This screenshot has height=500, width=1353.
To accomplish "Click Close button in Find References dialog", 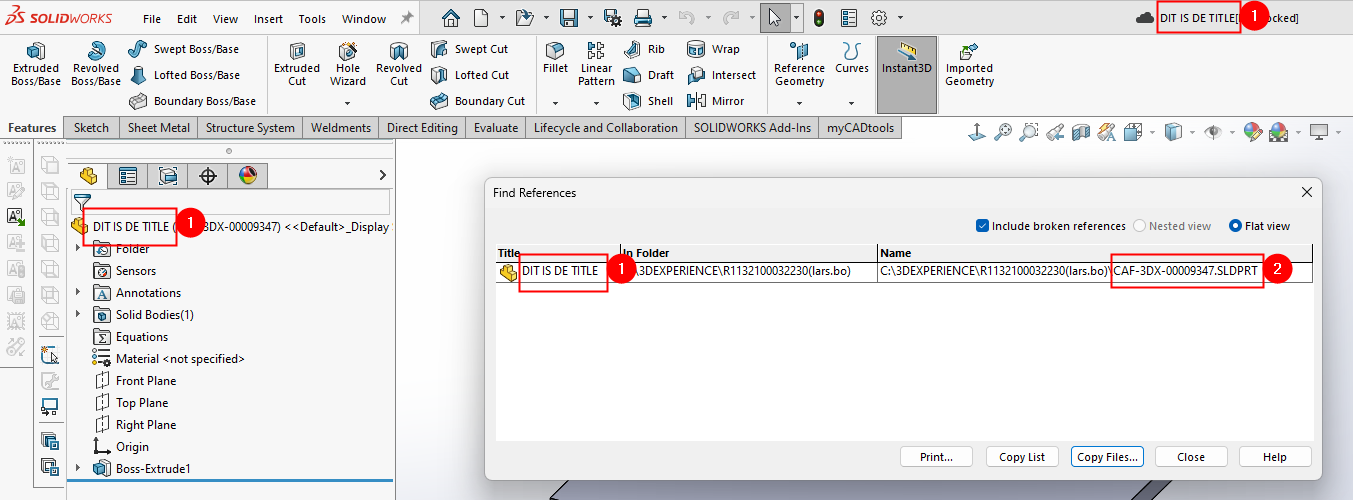I will coord(1191,457).
